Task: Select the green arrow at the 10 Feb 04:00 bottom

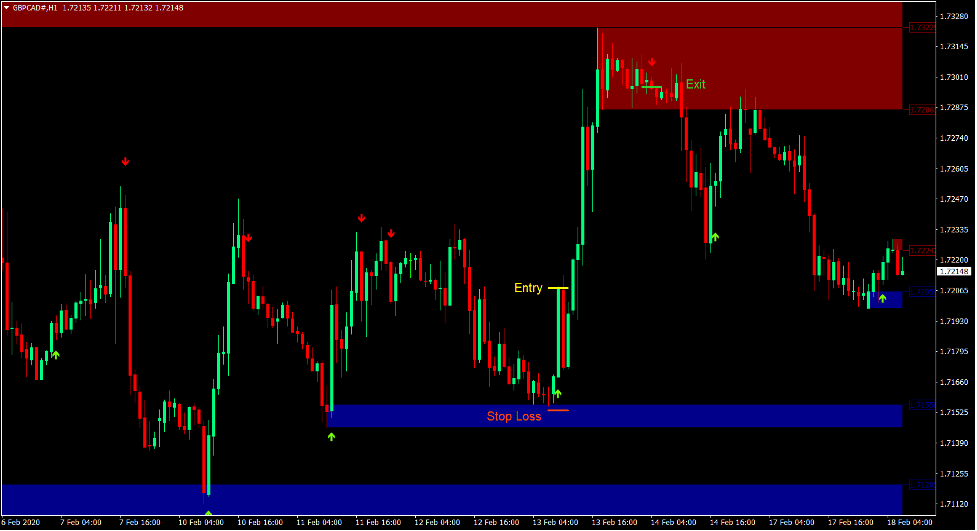Action: click(208, 514)
